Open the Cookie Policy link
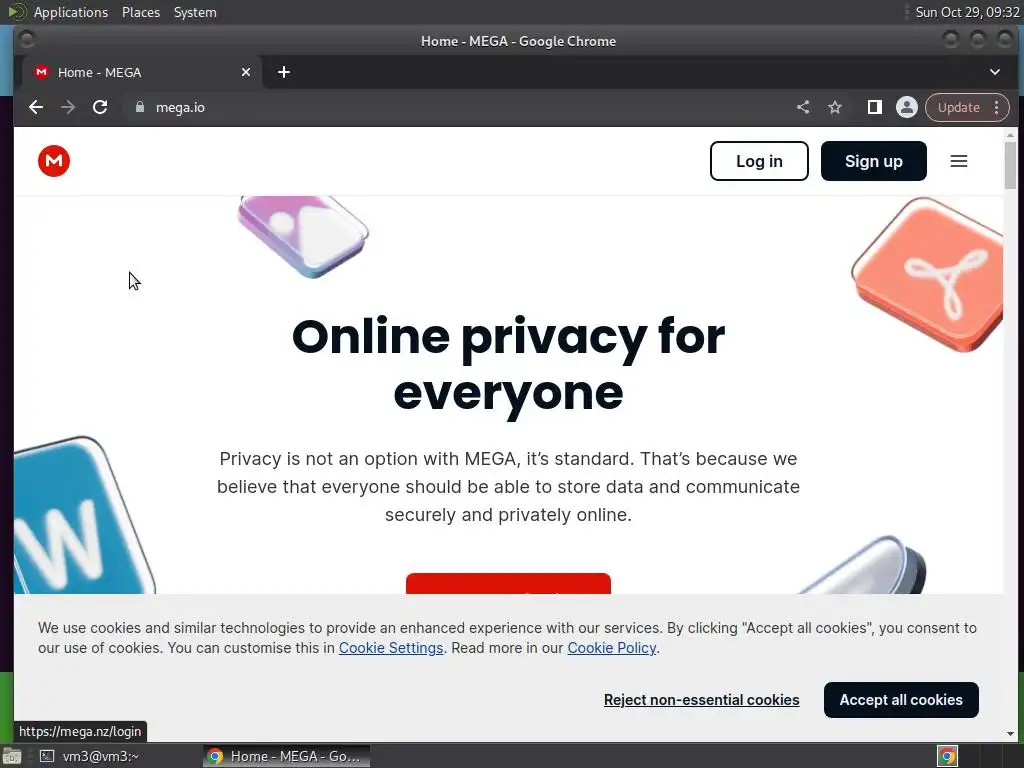This screenshot has height=768, width=1024. (611, 648)
